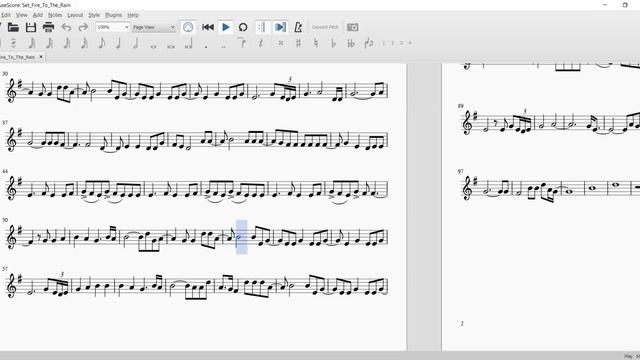This screenshot has width=640, height=360.
Task: Toggle the metronome
Action: (298, 27)
